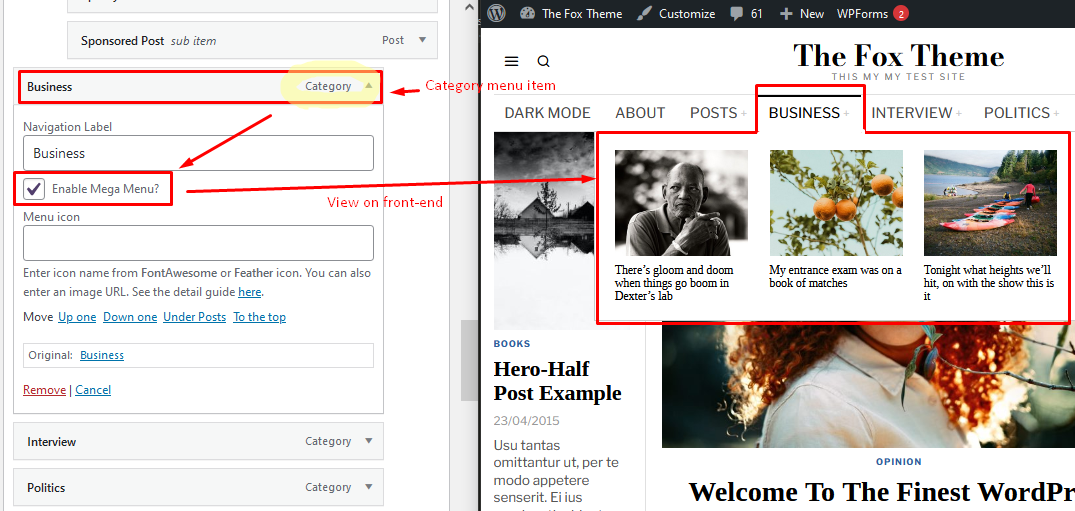
Task: Expand the Politics menu item
Action: point(369,487)
